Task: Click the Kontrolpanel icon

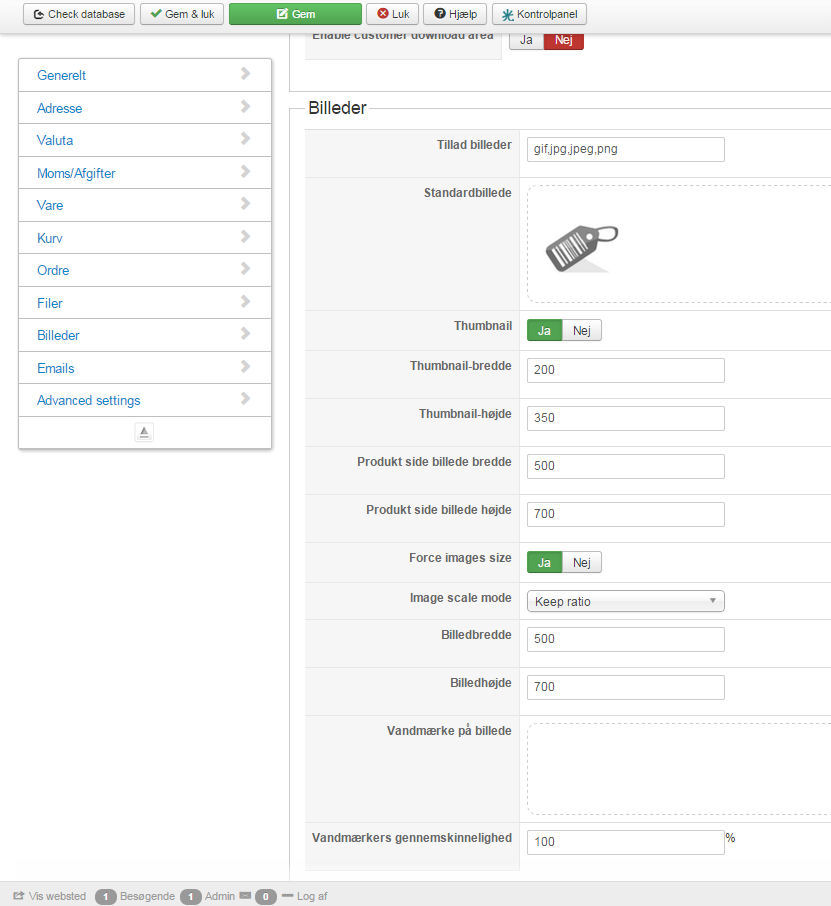Action: click(x=508, y=14)
